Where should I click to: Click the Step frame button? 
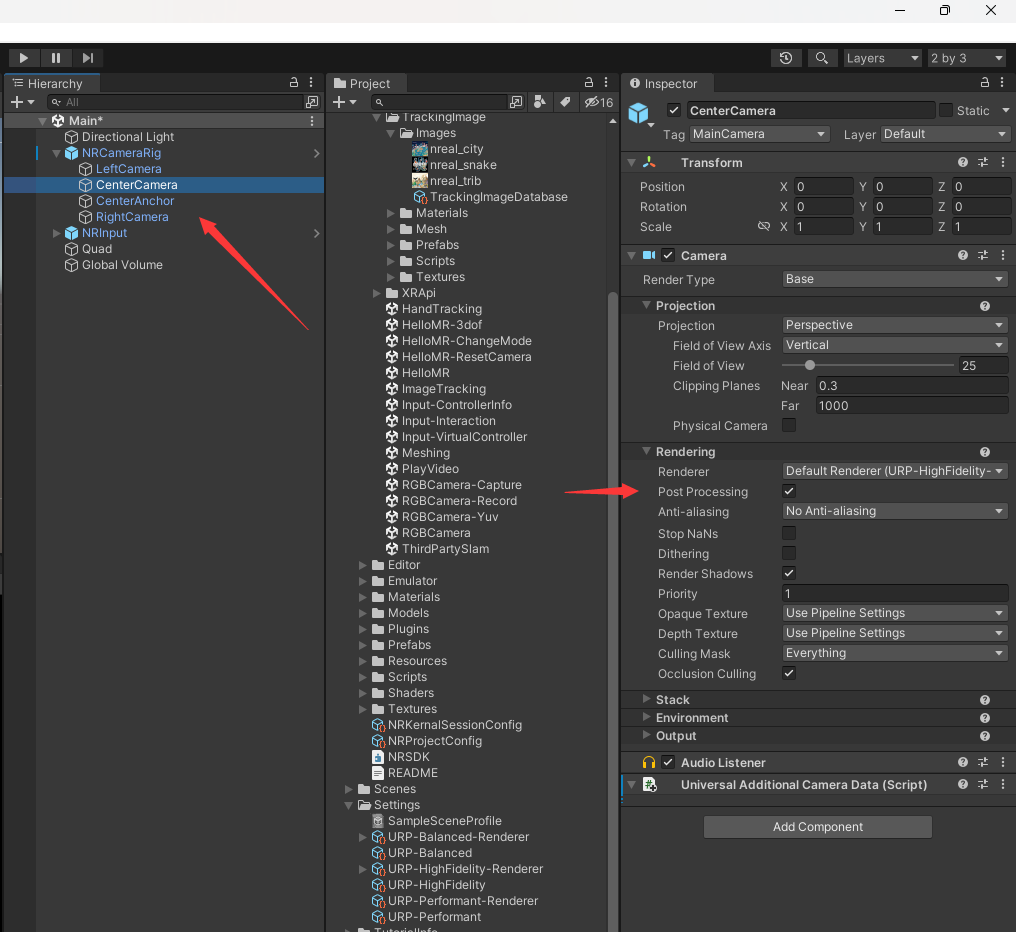pyautogui.click(x=88, y=58)
